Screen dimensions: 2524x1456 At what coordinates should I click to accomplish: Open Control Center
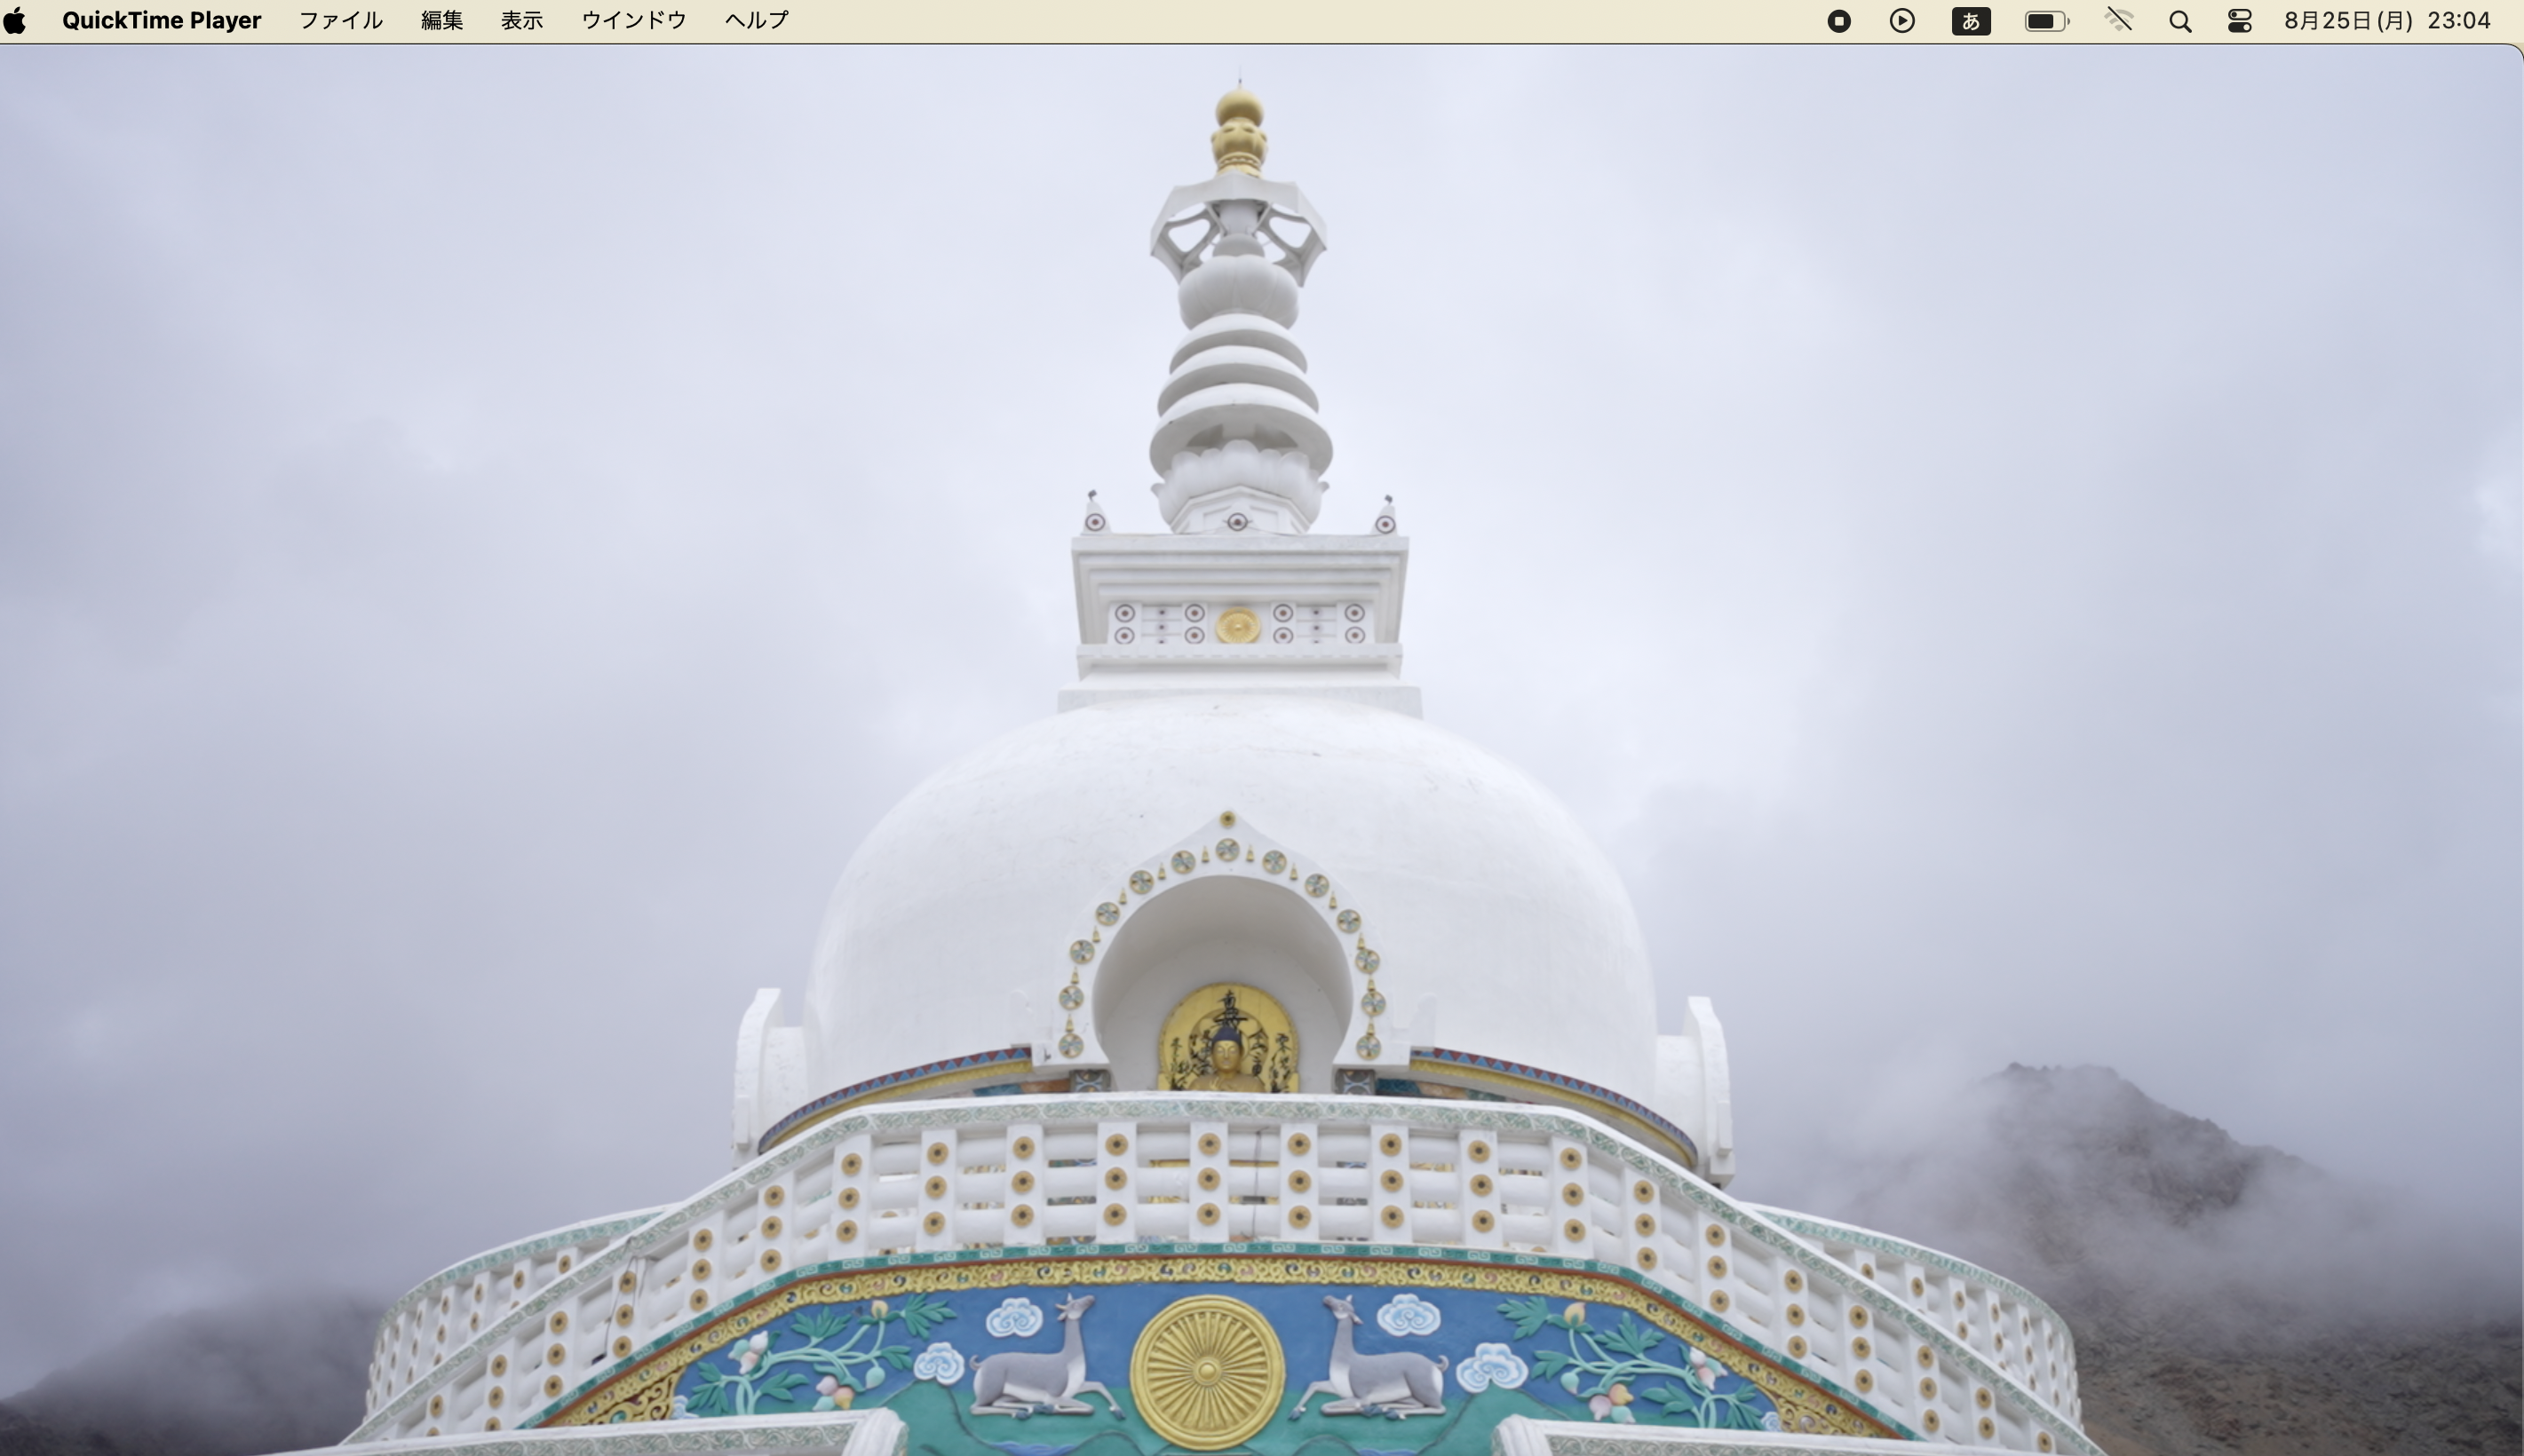coord(2240,21)
